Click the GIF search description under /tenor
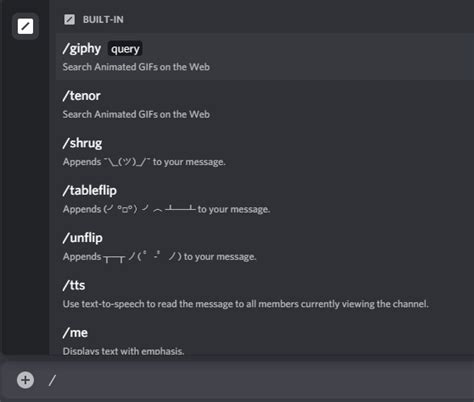 [136, 114]
